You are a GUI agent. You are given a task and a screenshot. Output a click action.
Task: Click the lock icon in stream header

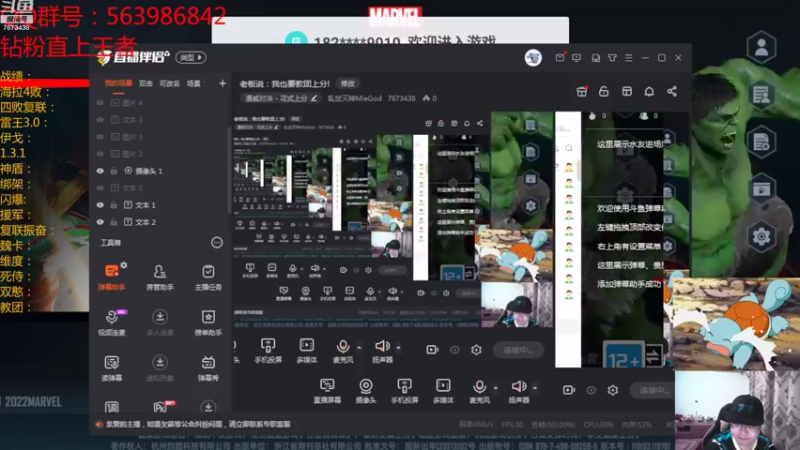tap(604, 91)
